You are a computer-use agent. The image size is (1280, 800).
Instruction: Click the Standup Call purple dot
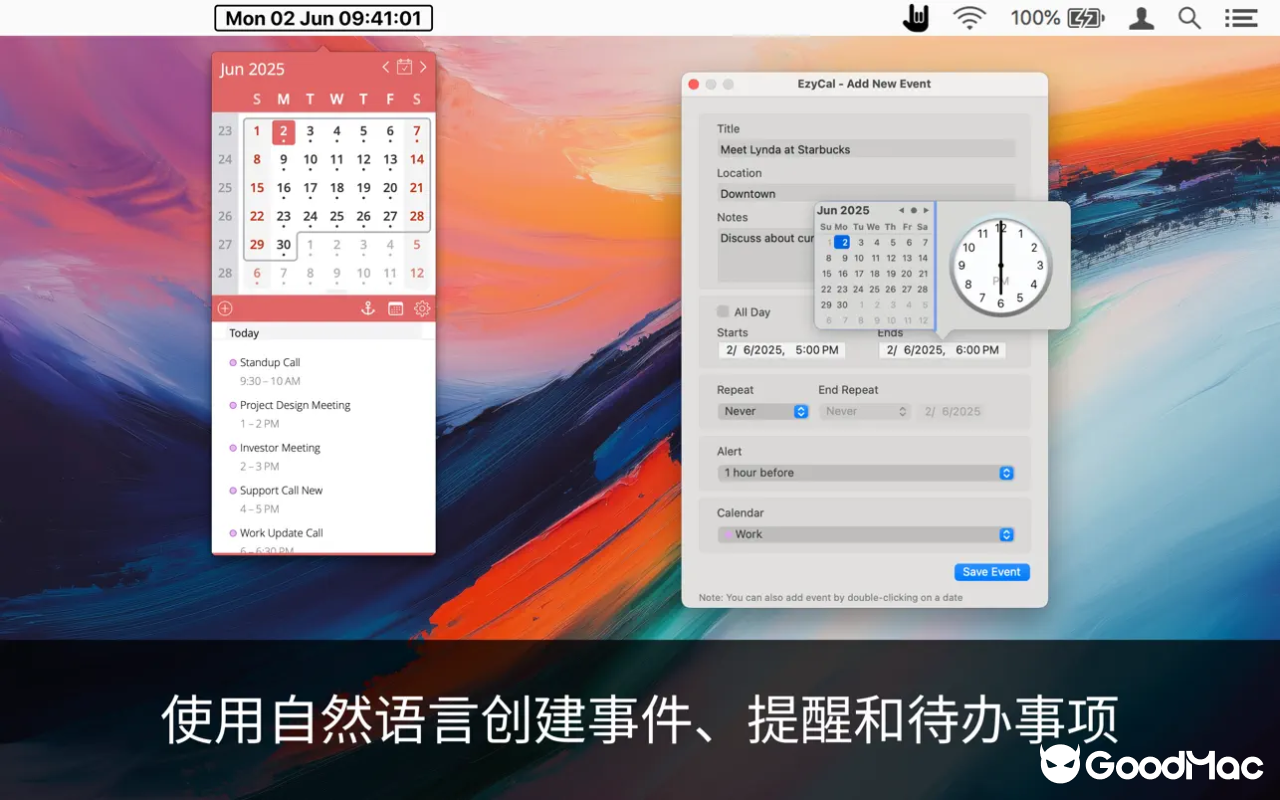point(233,363)
